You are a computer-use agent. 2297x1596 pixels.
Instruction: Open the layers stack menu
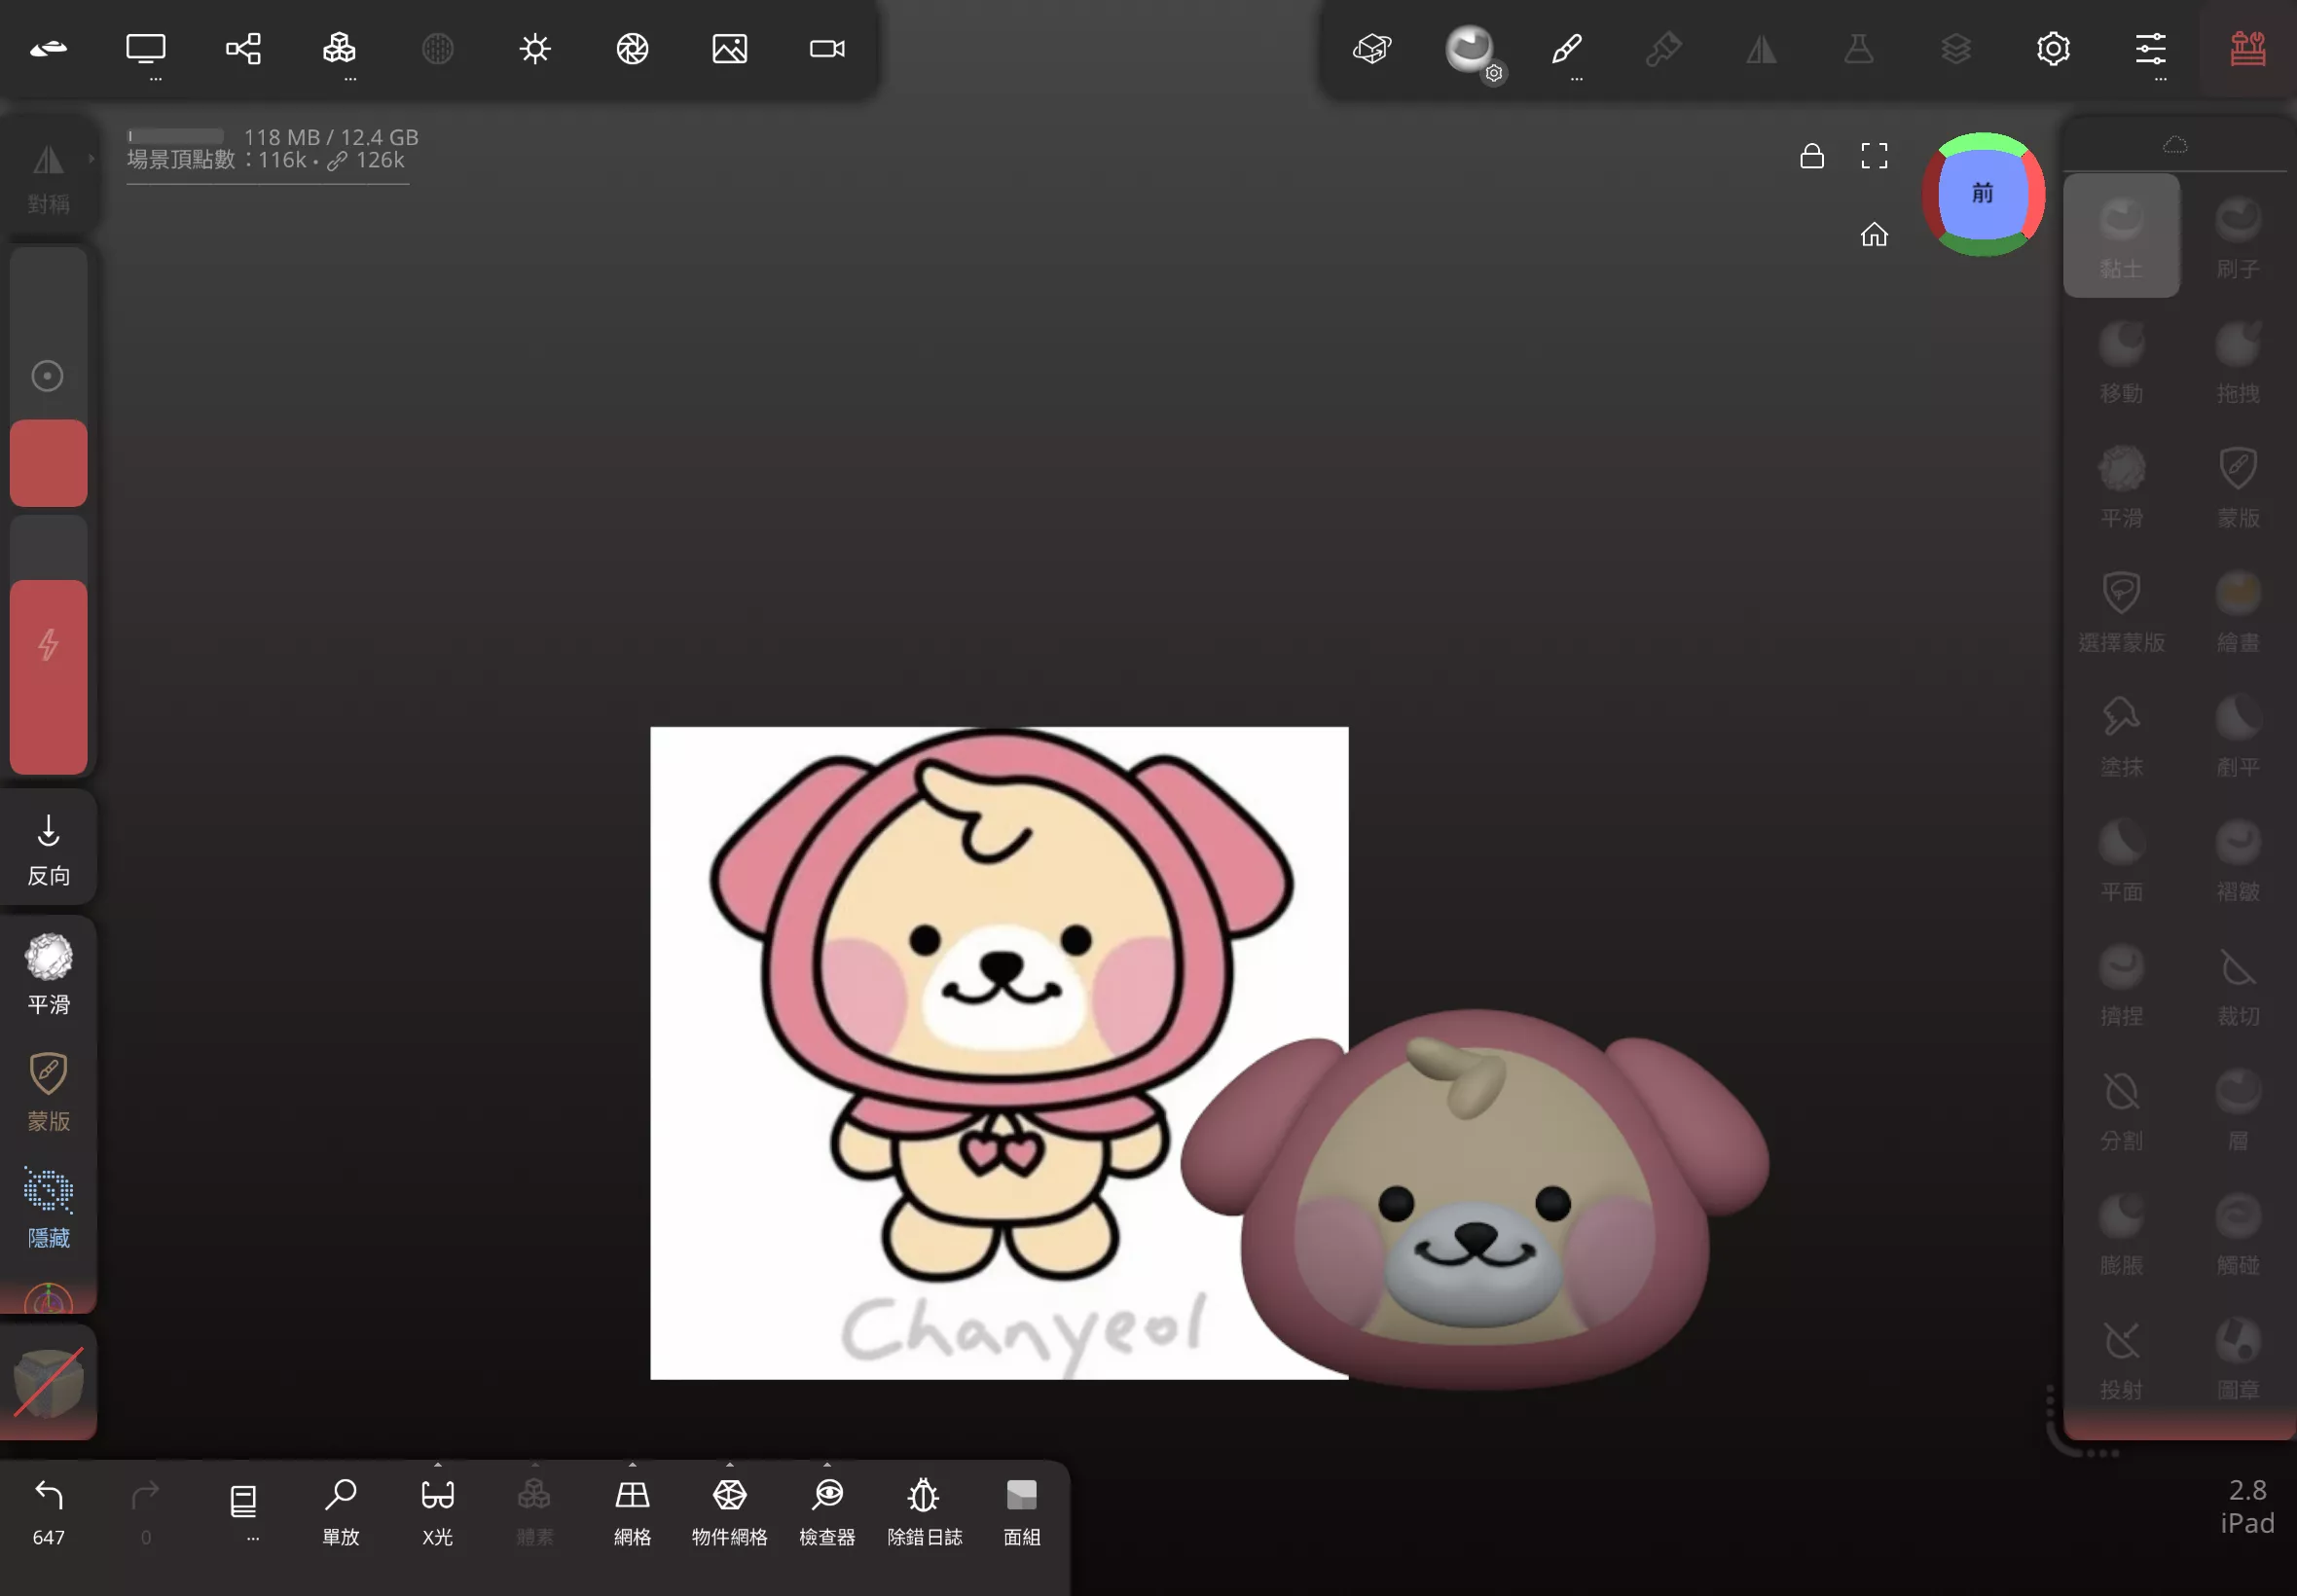1956,48
